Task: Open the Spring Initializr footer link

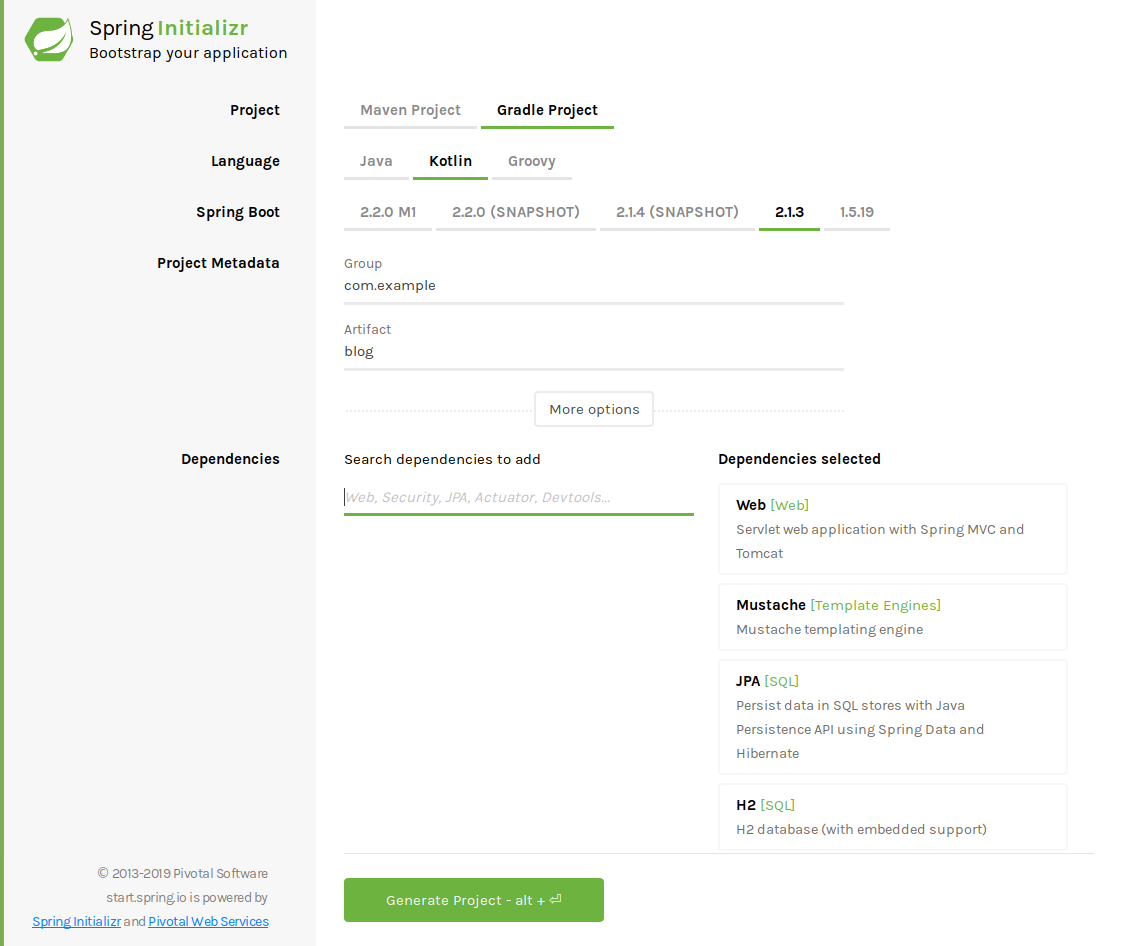Action: pos(76,921)
